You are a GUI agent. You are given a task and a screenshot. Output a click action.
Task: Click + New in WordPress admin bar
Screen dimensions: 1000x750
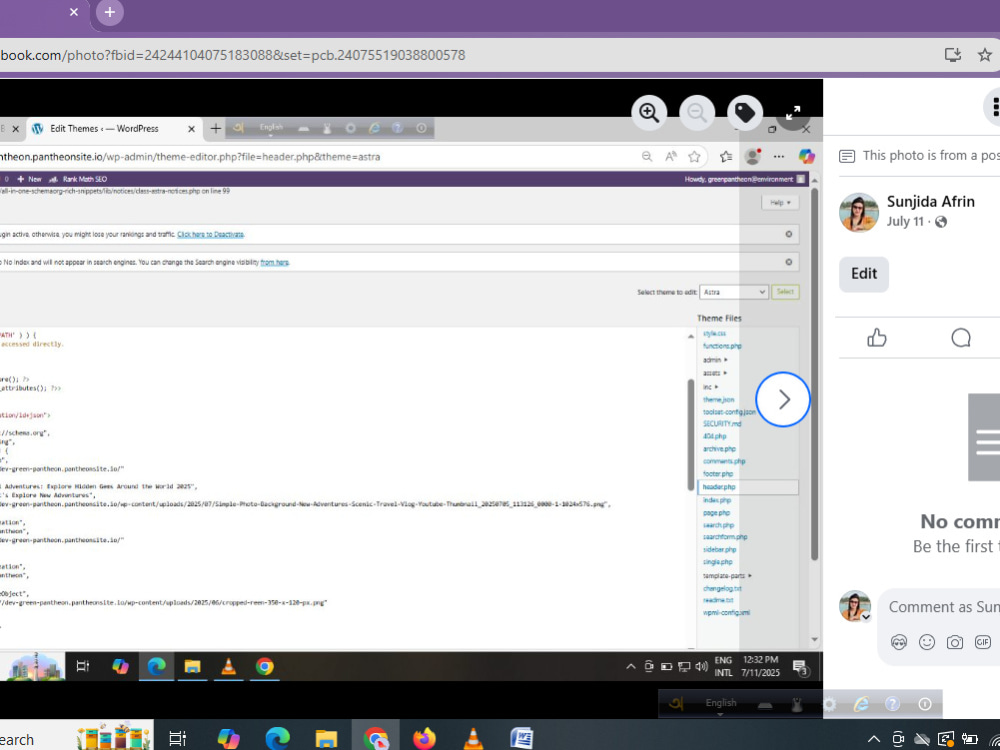29,179
